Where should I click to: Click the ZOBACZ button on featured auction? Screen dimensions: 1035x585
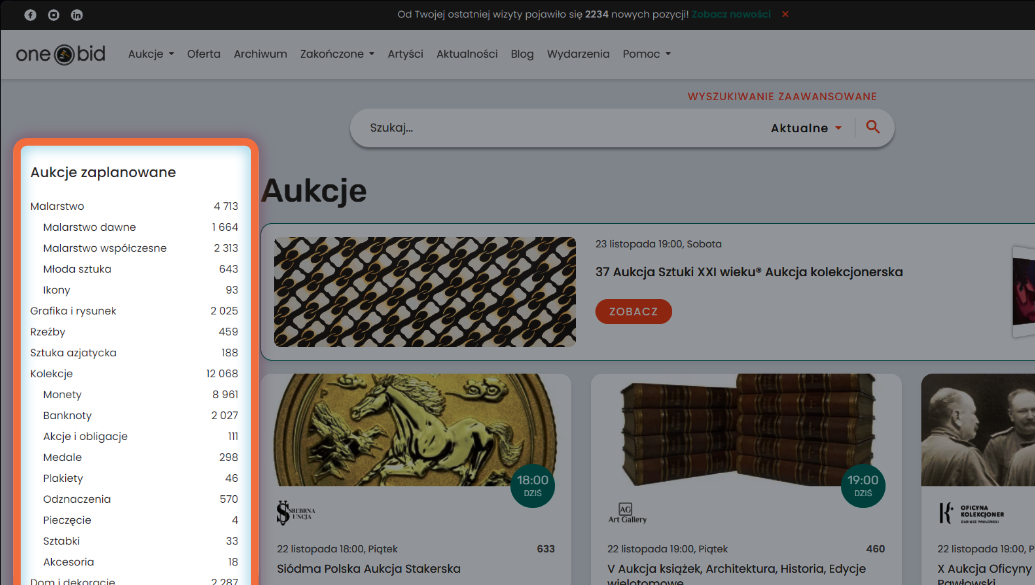[633, 312]
